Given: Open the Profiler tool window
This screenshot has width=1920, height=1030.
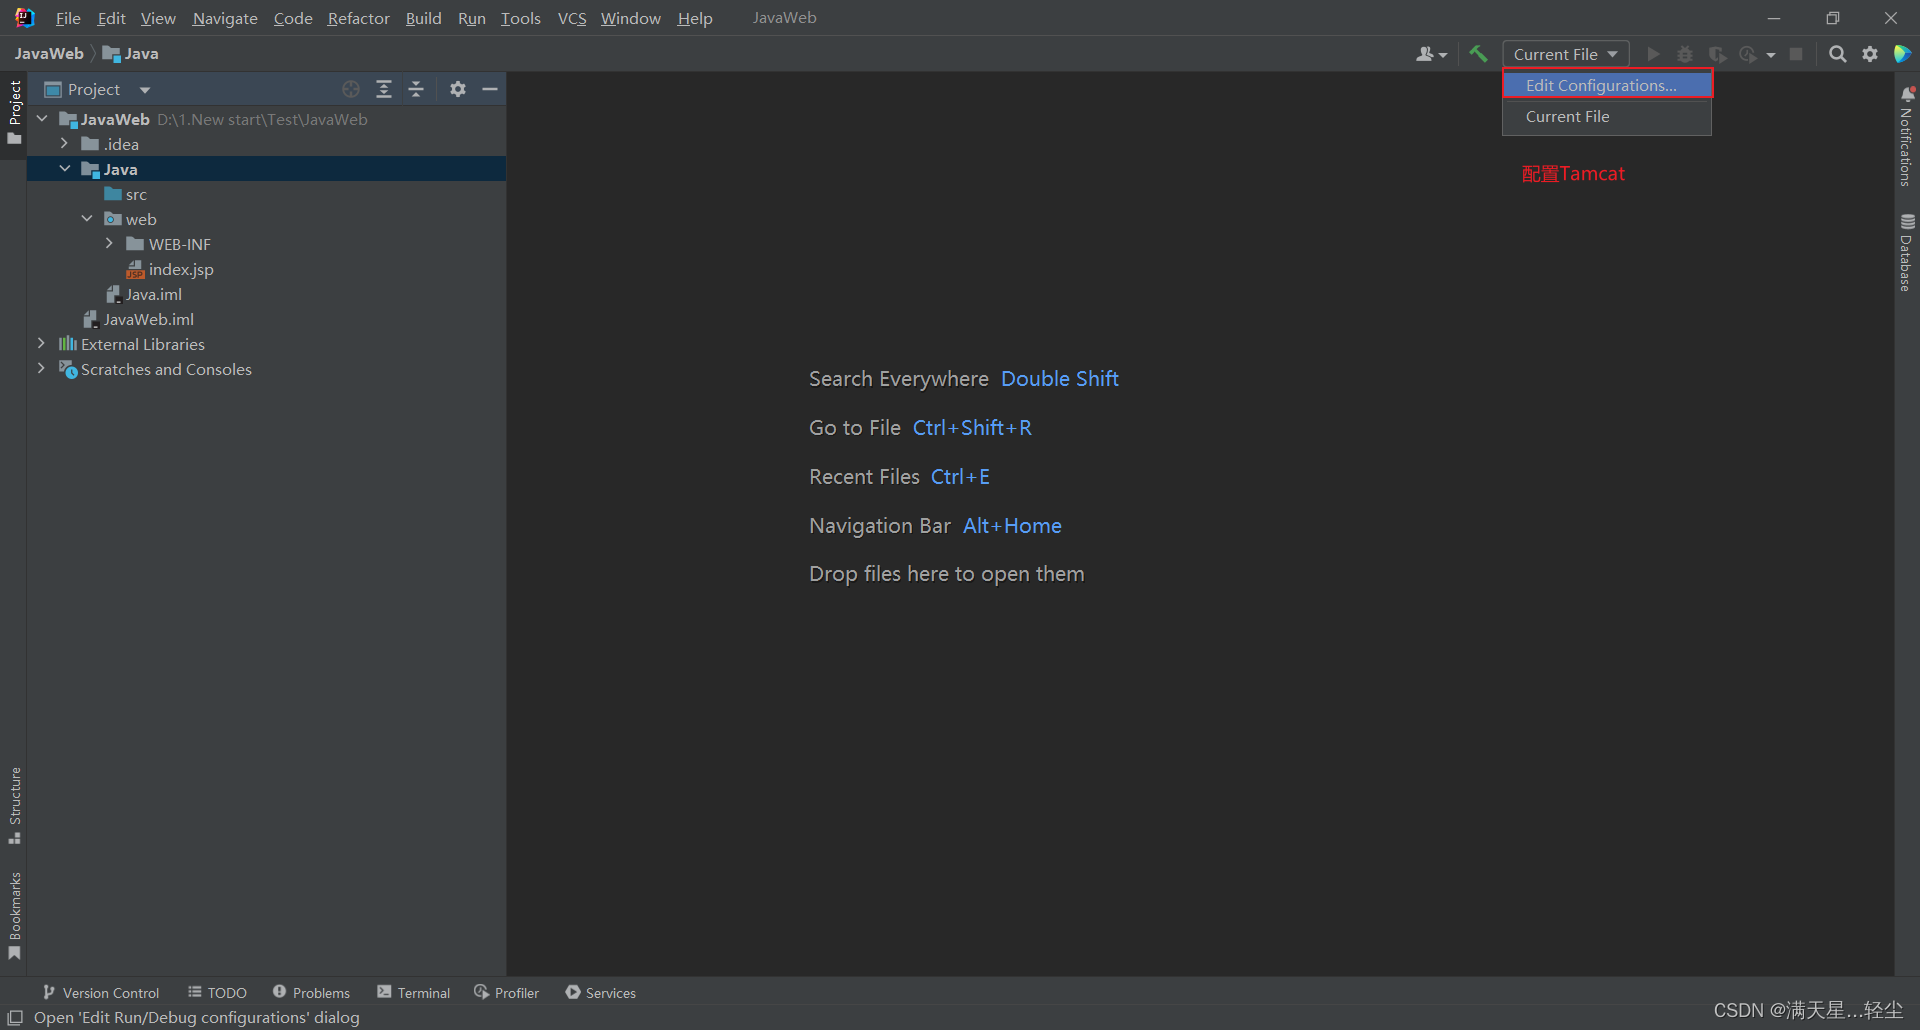Looking at the screenshot, I should coord(506,992).
